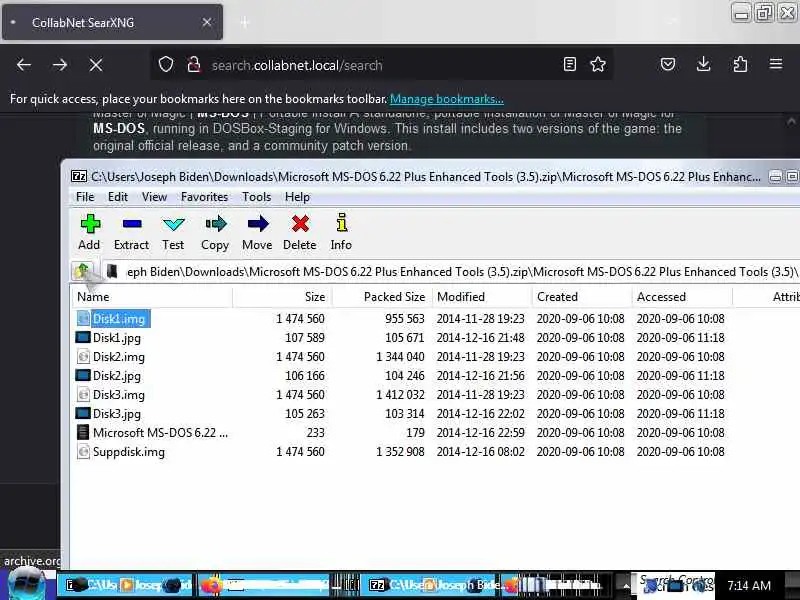Run the Test archive tool

click(173, 232)
